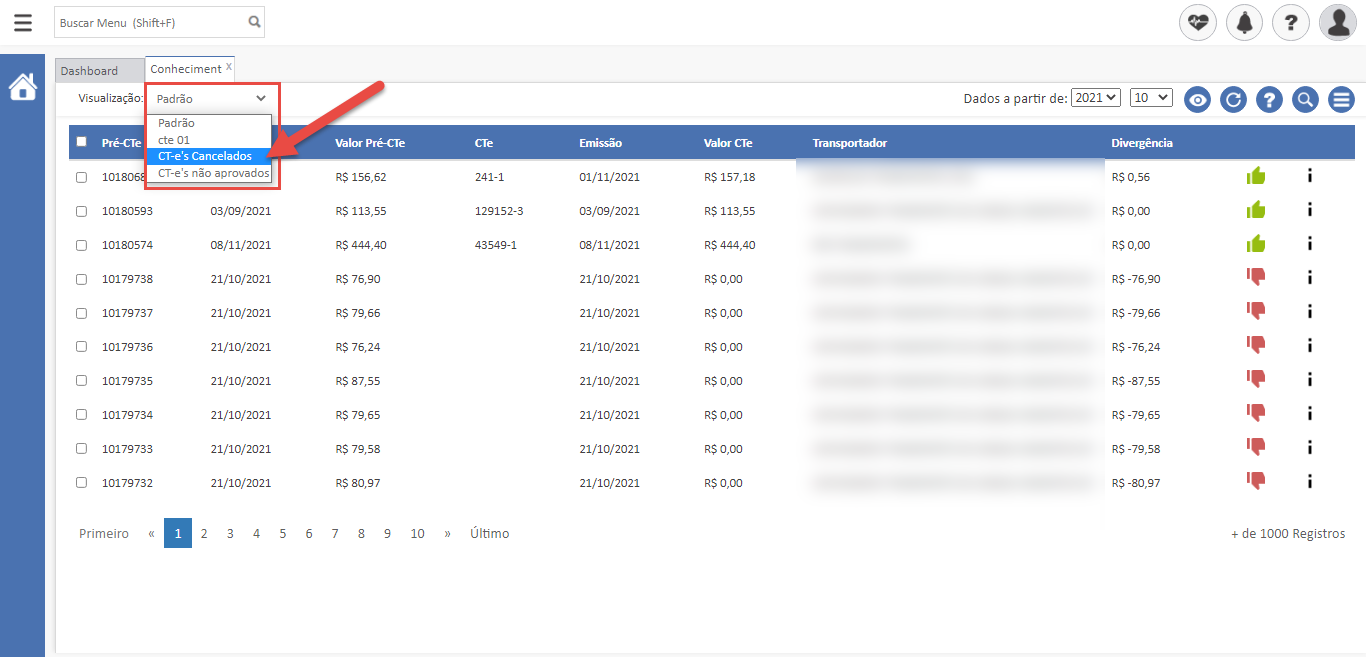Open the system health heartbeat icon
Viewport: 1366px width, 657px height.
[1198, 22]
